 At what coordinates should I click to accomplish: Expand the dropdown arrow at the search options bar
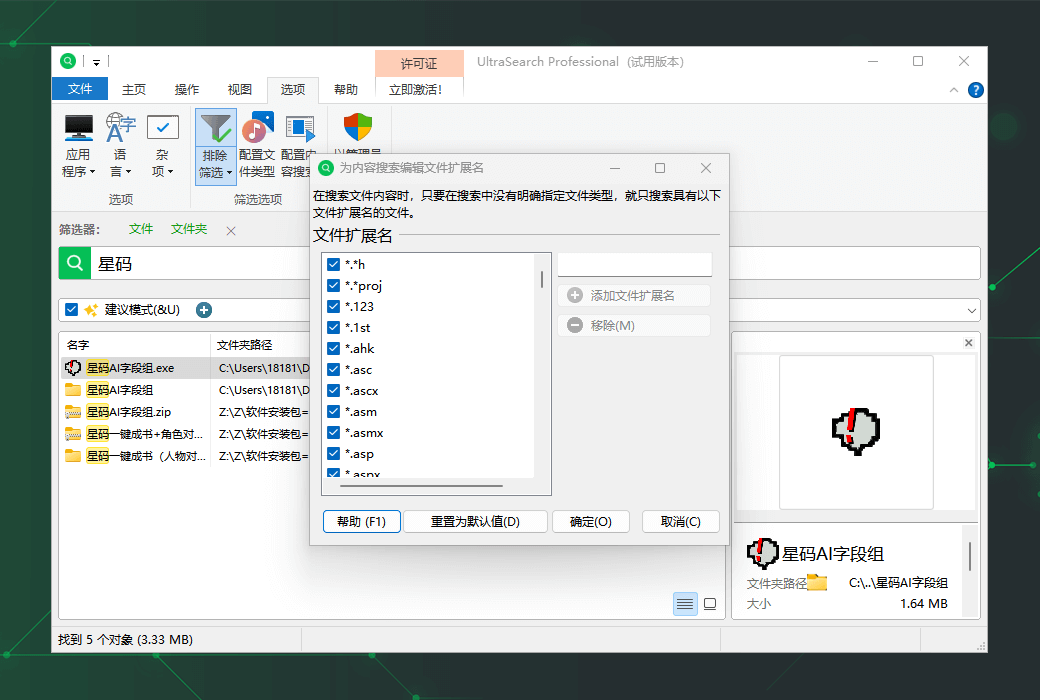(971, 311)
